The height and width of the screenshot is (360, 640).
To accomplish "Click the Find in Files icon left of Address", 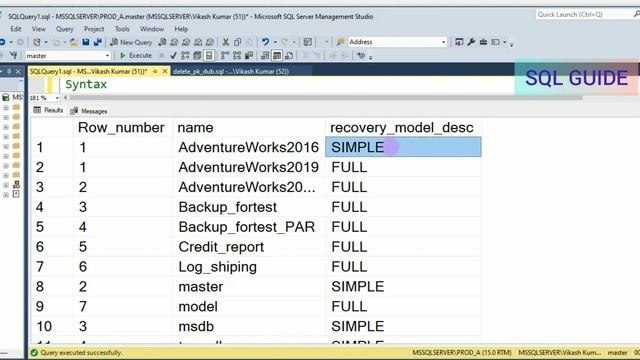I will (340, 42).
